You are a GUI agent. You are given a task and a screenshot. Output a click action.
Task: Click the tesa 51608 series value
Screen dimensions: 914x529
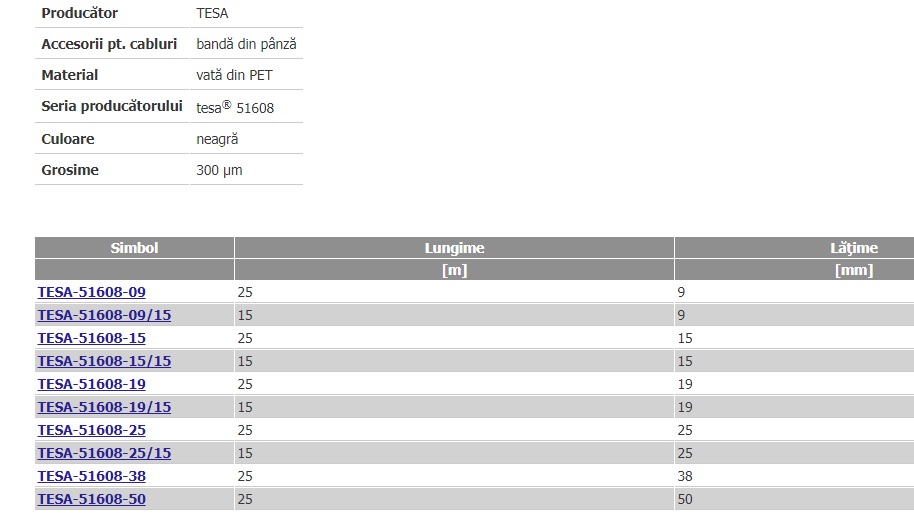click(235, 107)
